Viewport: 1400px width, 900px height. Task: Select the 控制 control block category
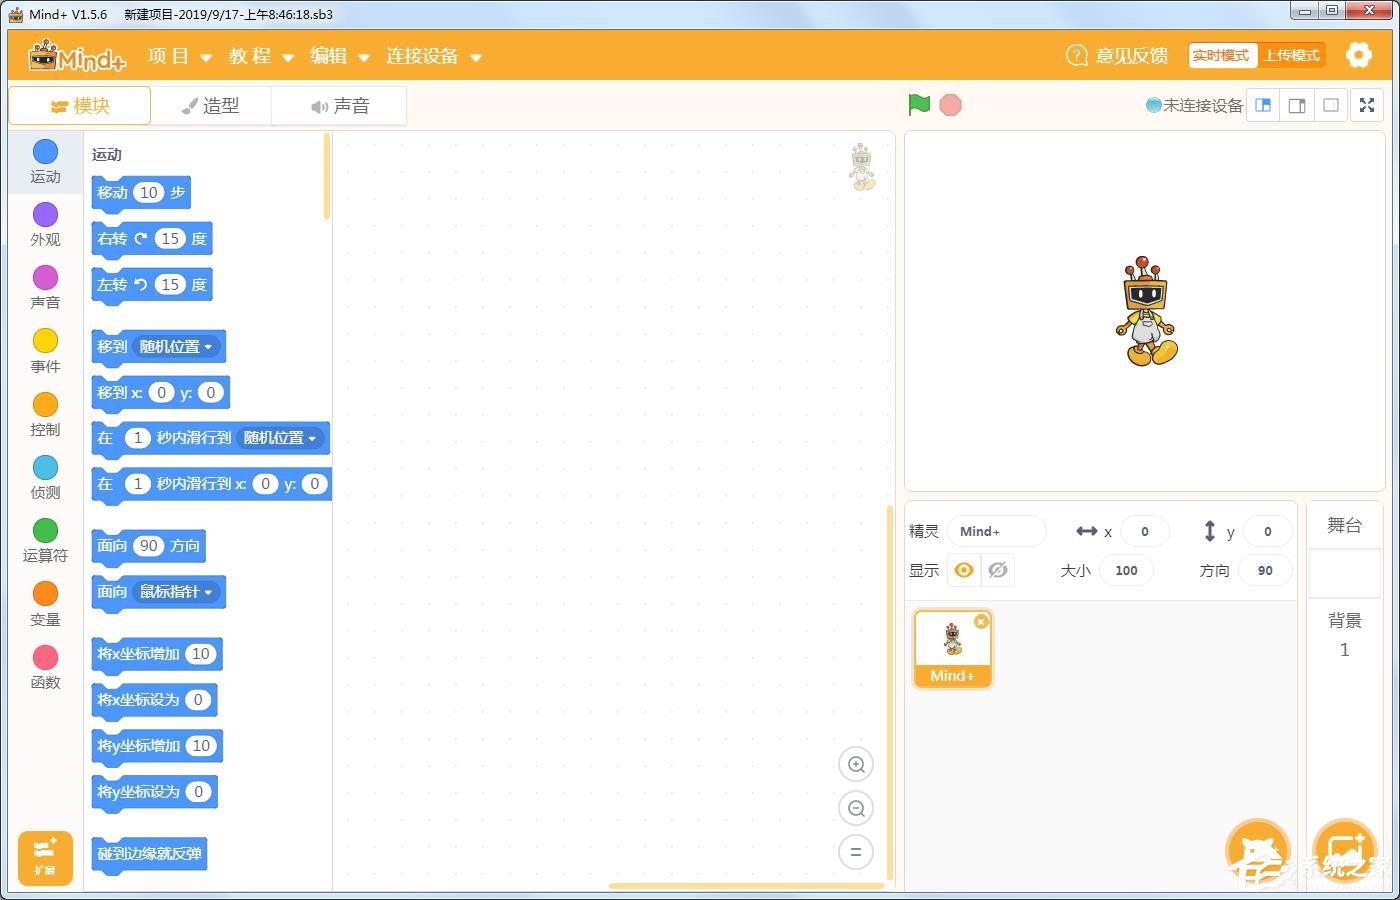click(x=45, y=414)
